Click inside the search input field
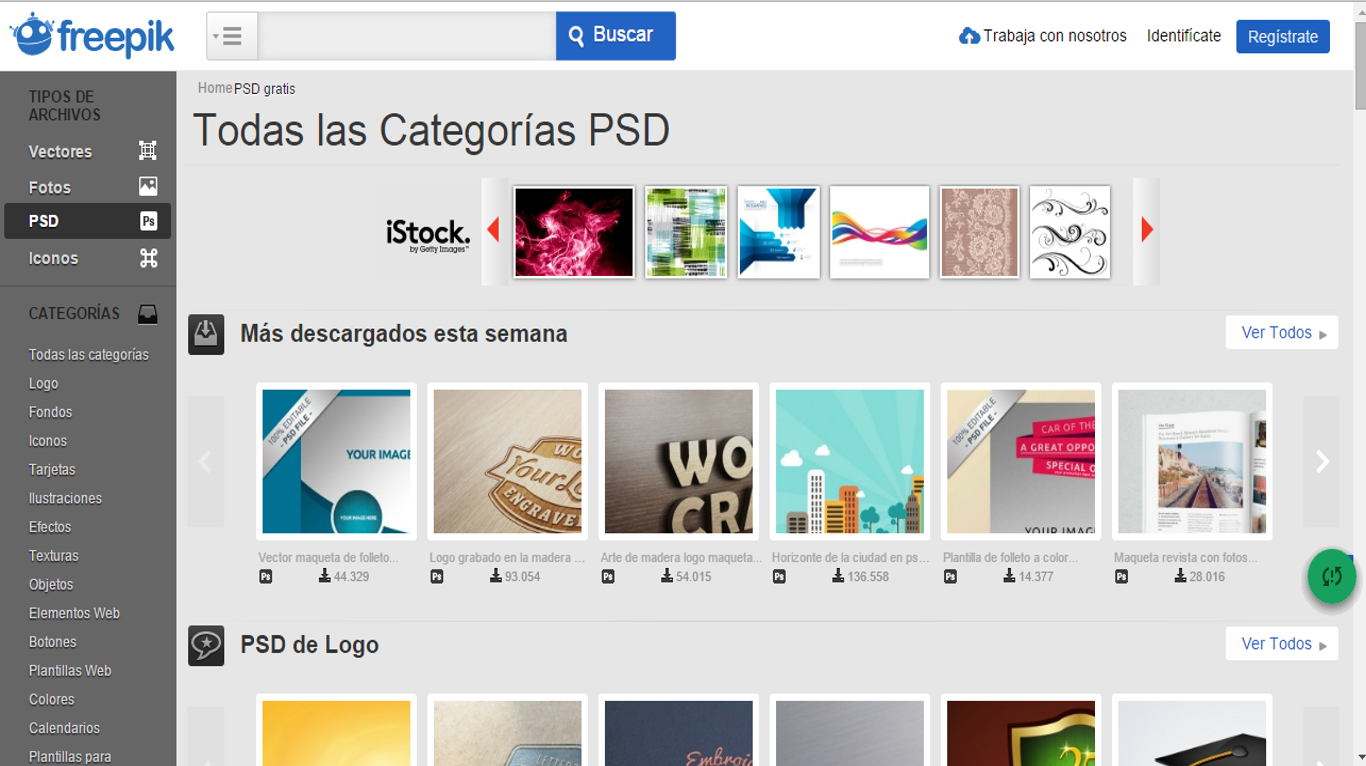 405,35
